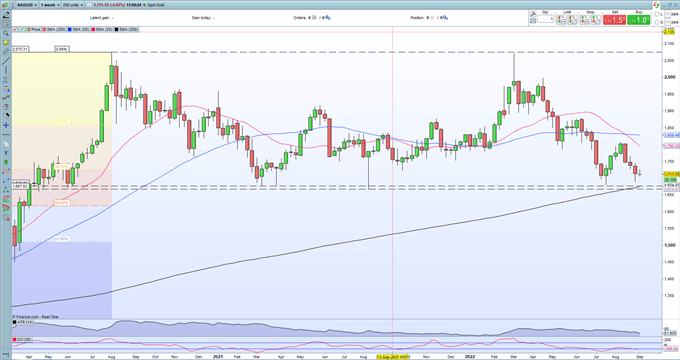Click the red Sell price button
This screenshot has height=360, width=680.
point(614,20)
